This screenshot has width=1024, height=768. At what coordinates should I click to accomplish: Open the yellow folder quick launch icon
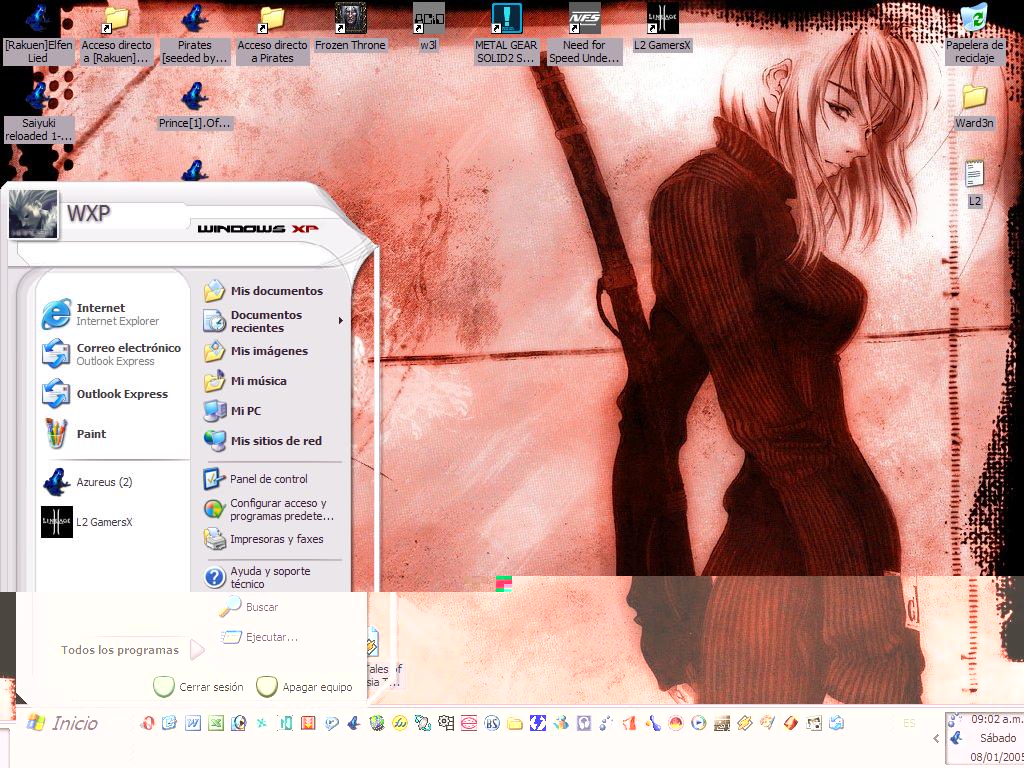(515, 723)
